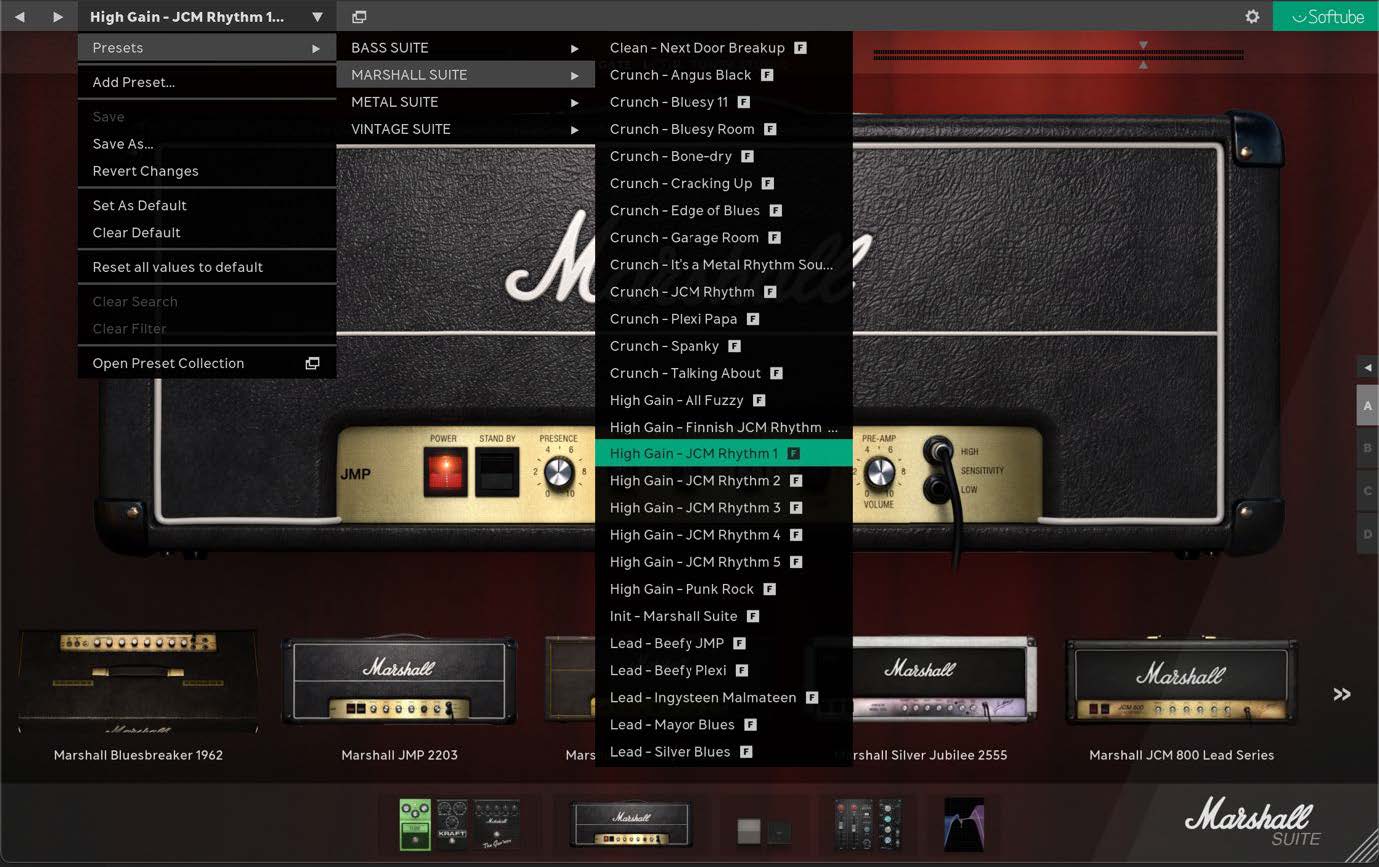Open the settings gear

[1252, 16]
